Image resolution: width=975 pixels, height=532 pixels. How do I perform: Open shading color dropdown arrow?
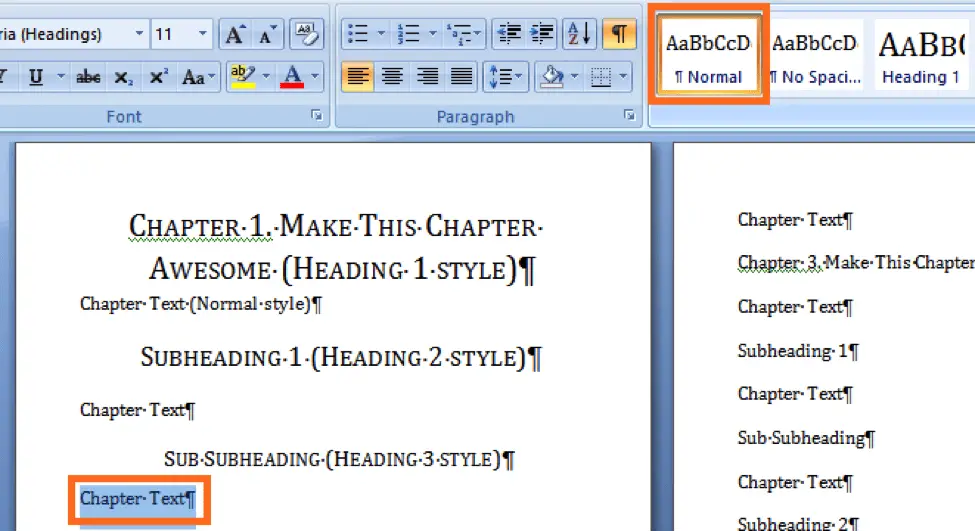[575, 76]
